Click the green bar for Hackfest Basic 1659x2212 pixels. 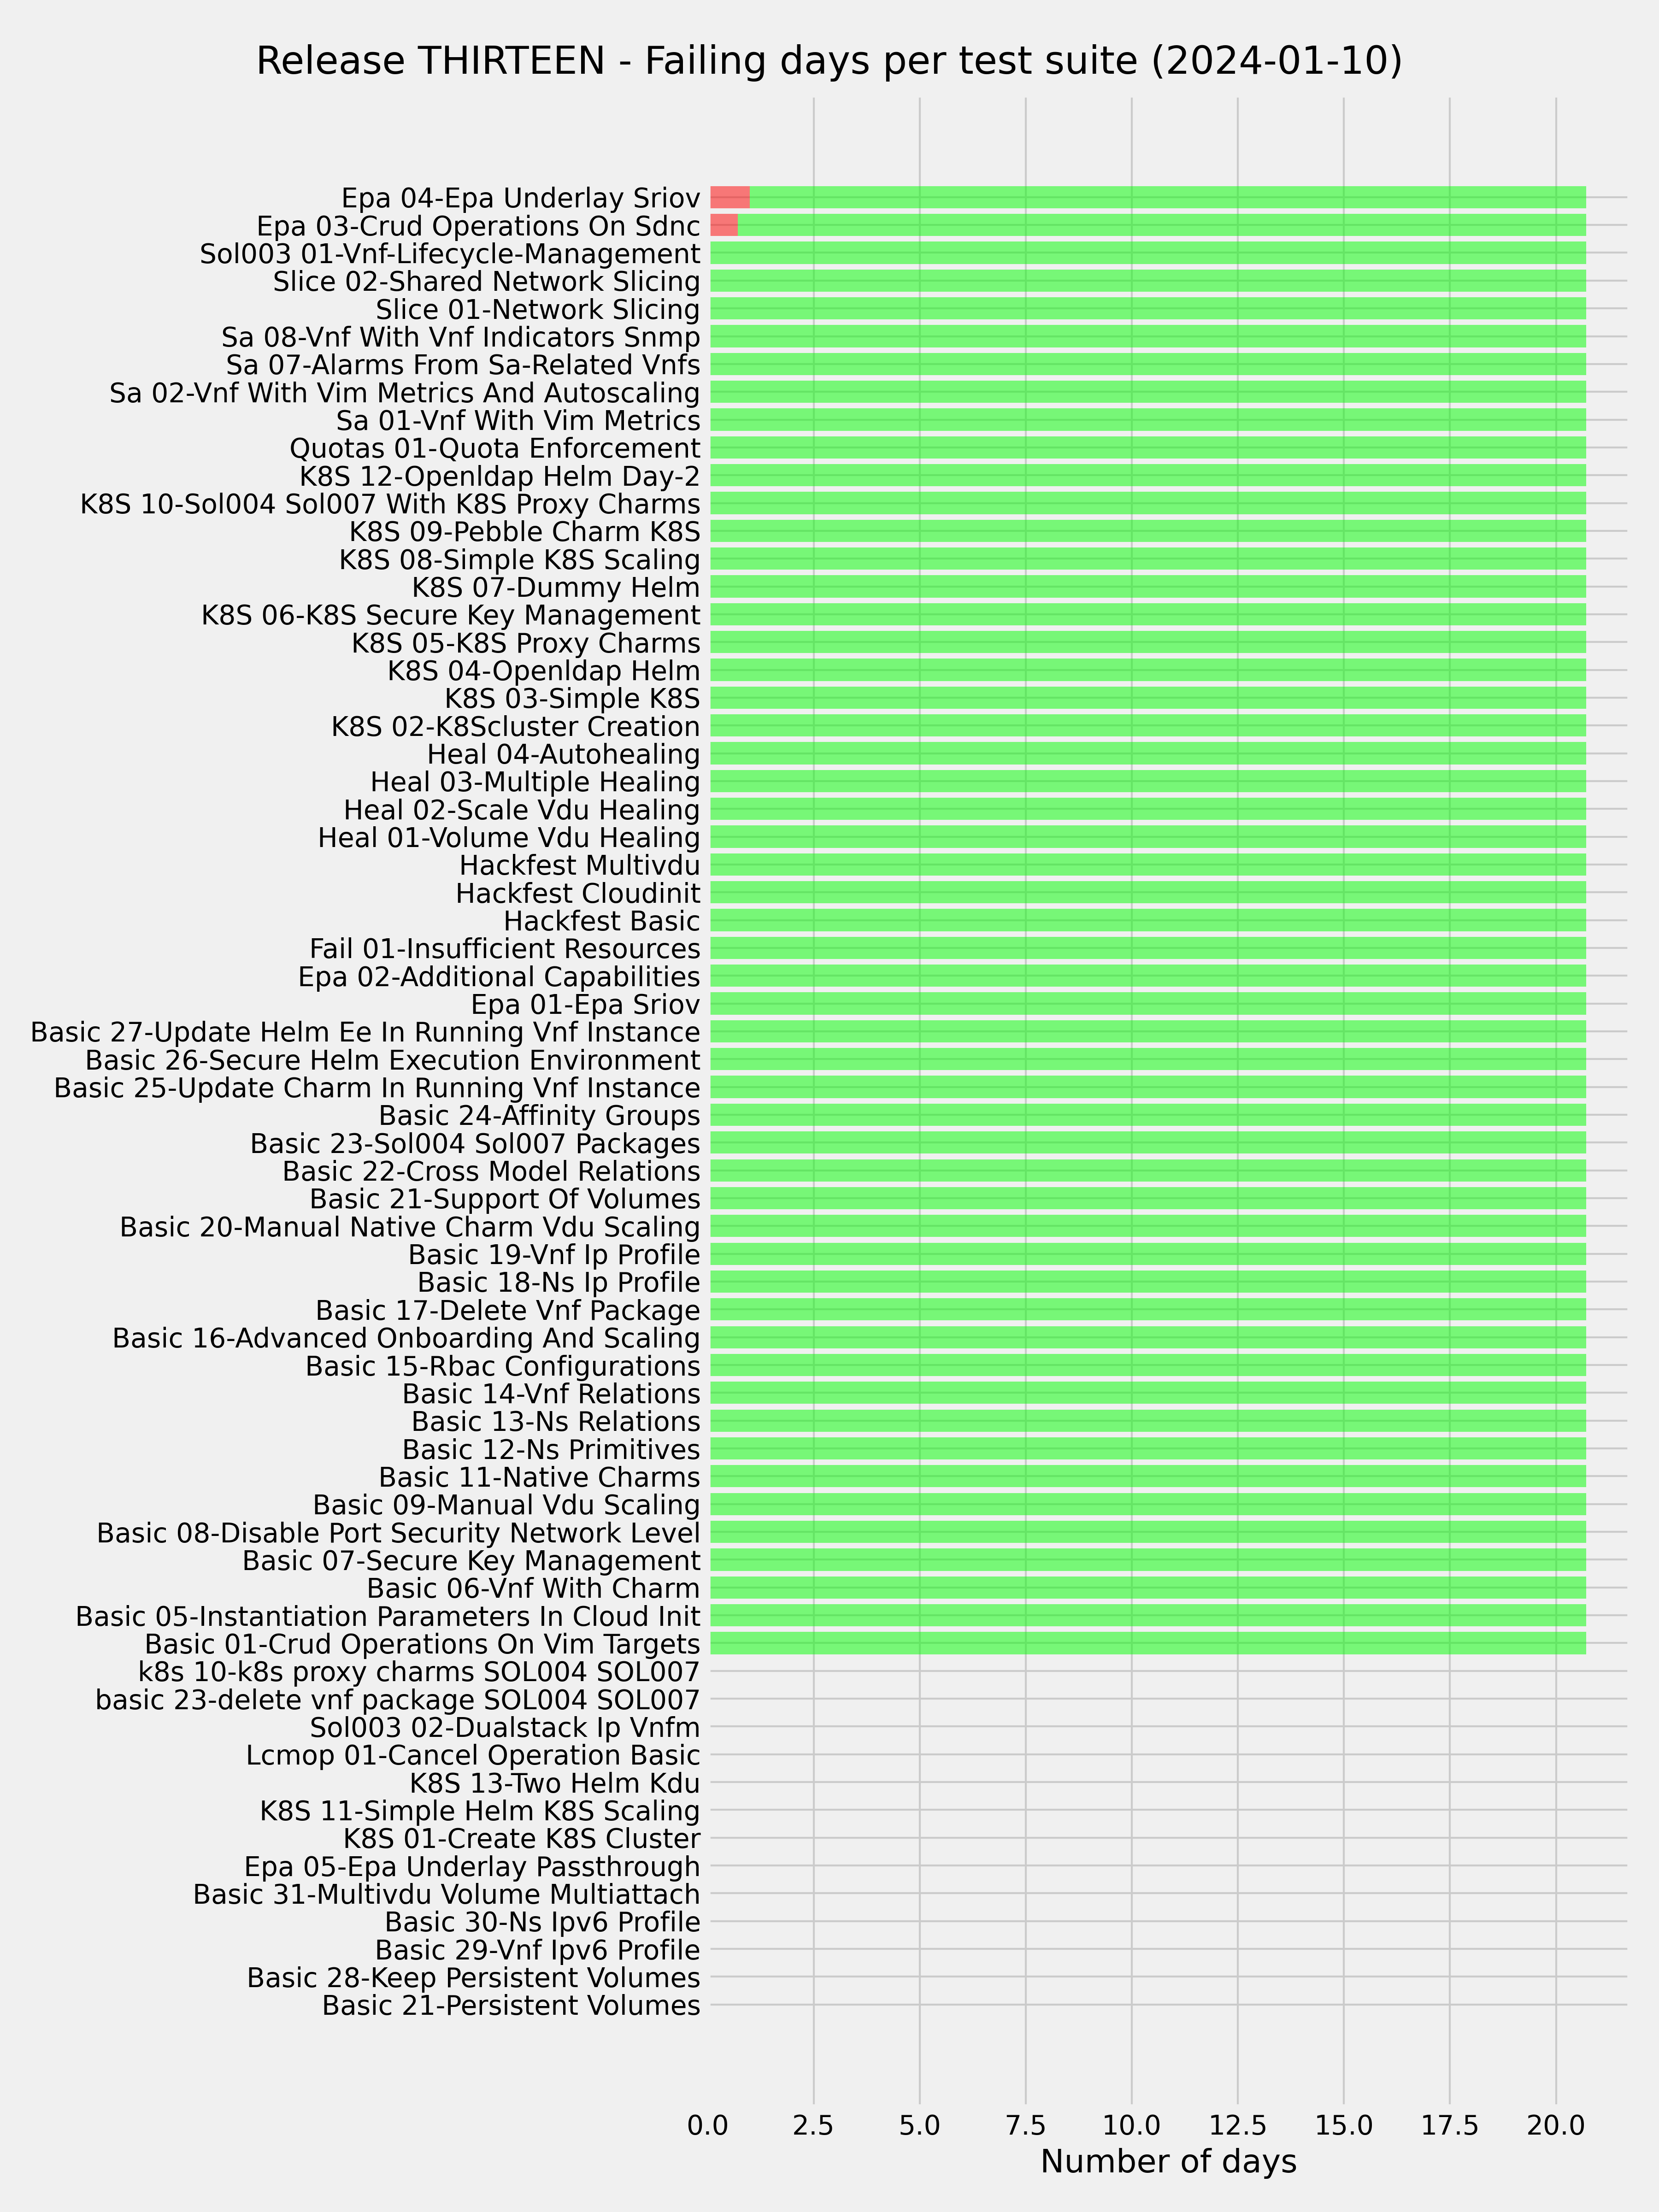pos(1148,921)
